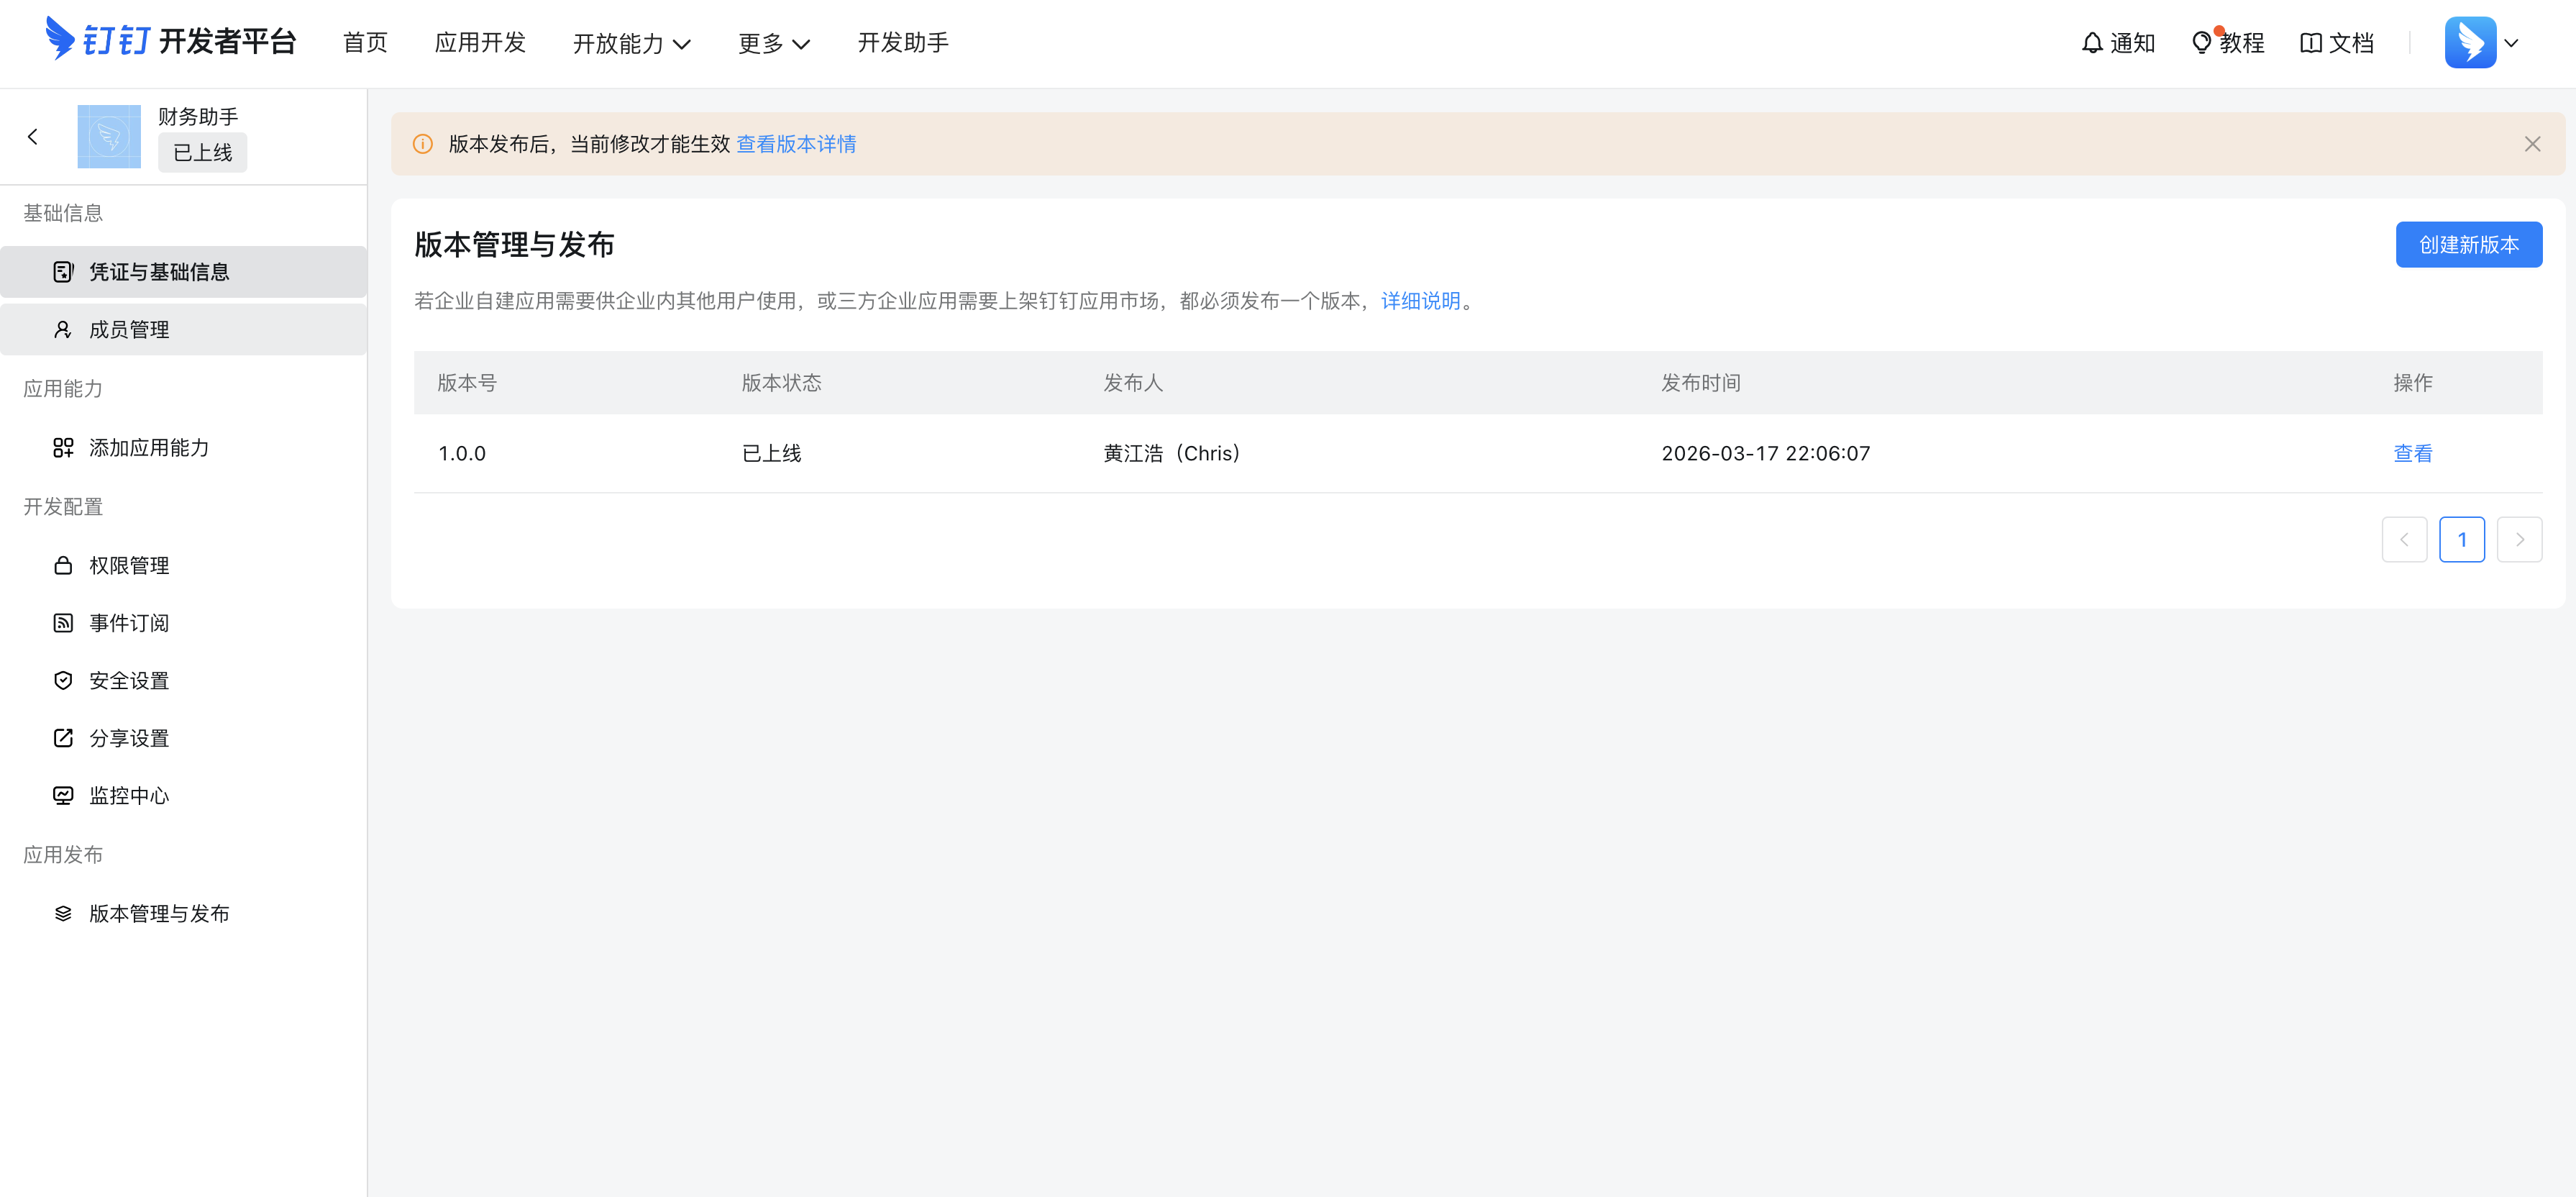Click the 监控中心 monitor icon
The height and width of the screenshot is (1197, 2576).
tap(63, 796)
